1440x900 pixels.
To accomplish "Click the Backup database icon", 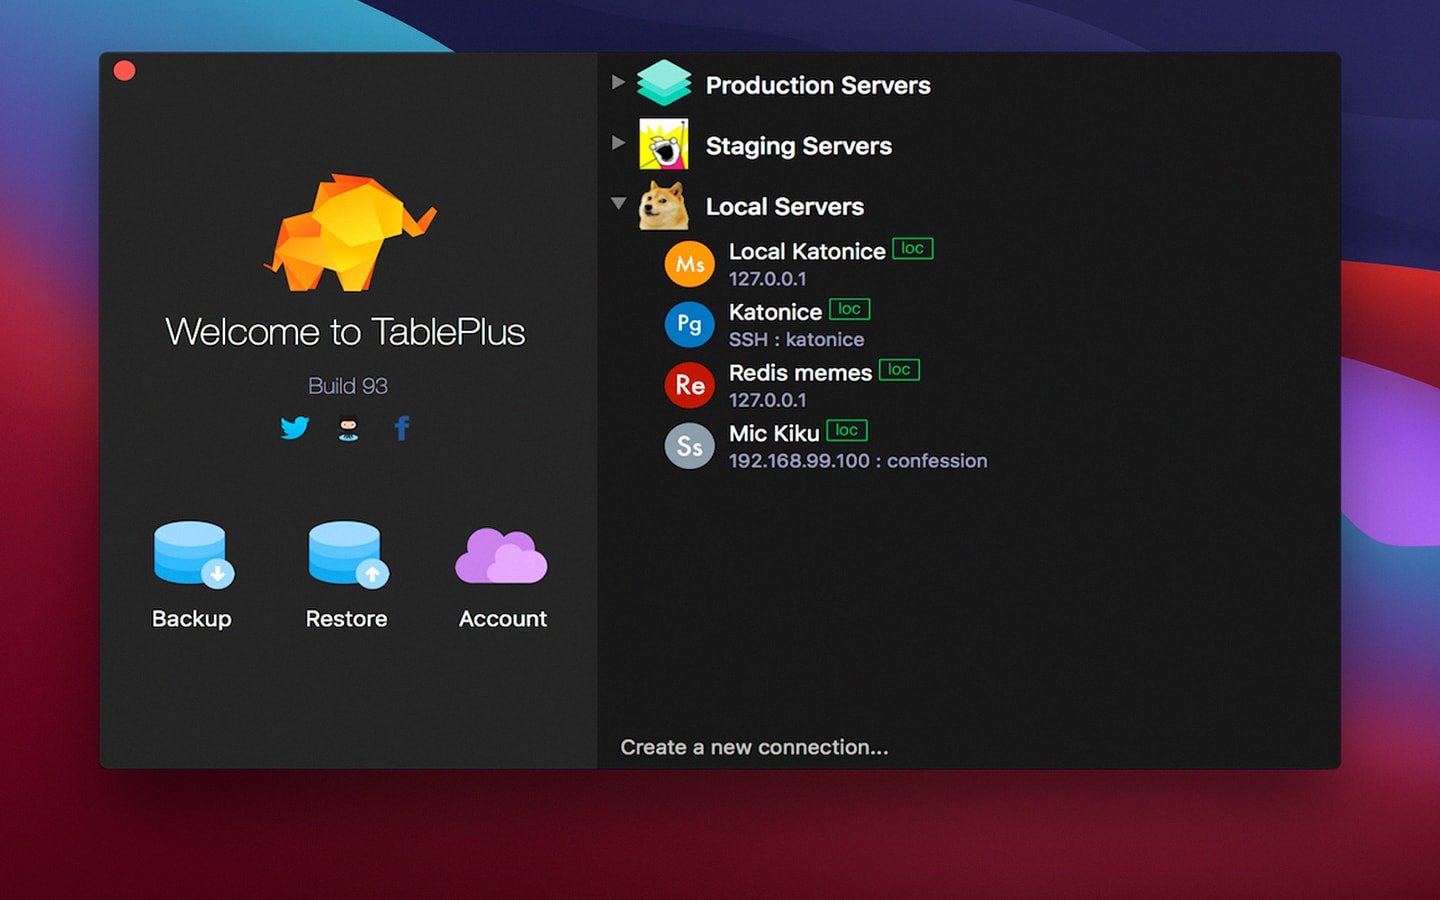I will pyautogui.click(x=191, y=553).
